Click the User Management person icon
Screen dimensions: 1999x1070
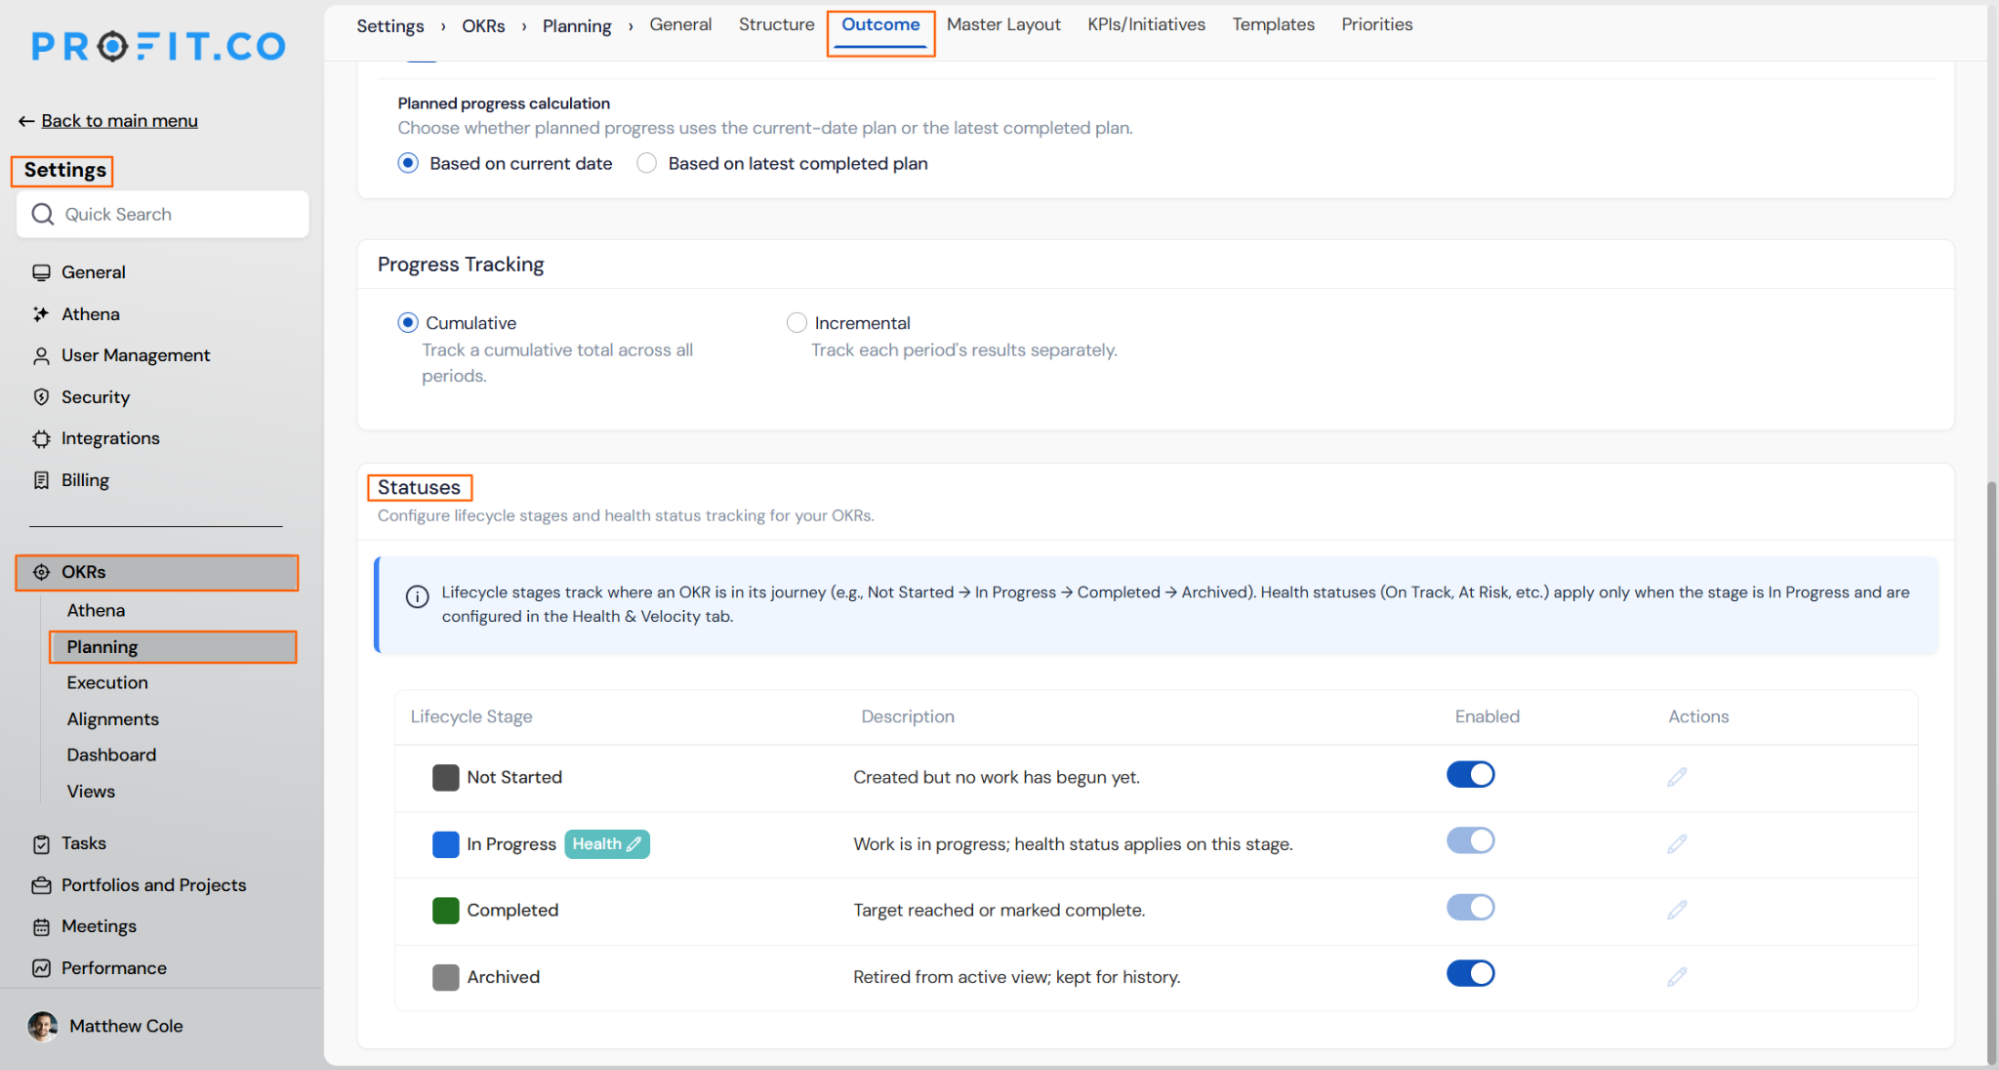point(41,356)
